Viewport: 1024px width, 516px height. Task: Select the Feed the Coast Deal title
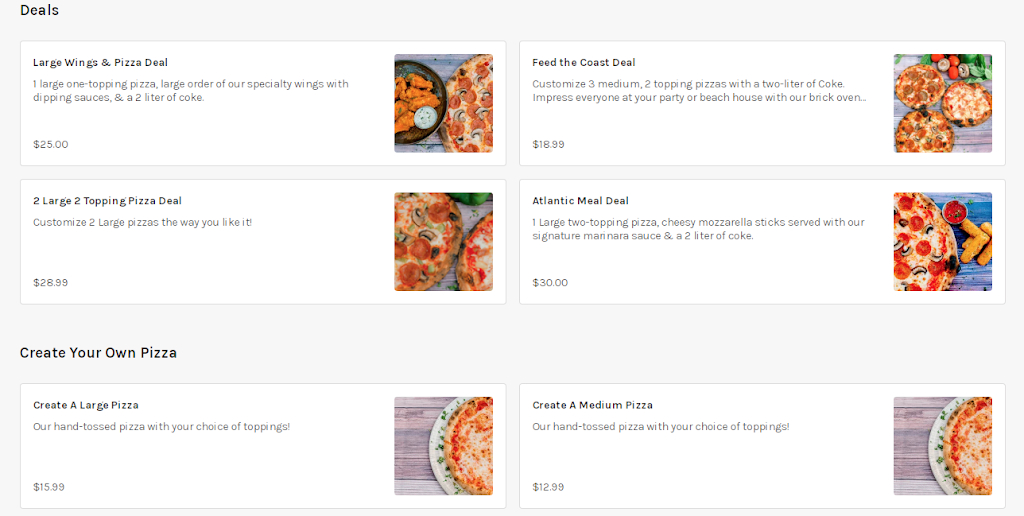coord(583,63)
